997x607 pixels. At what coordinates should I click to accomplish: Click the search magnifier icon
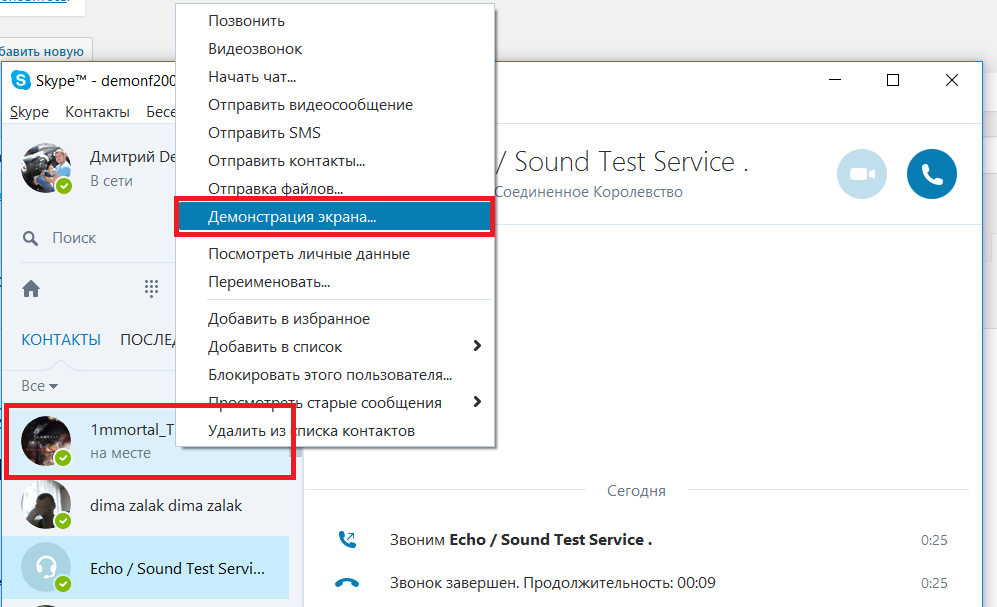point(30,238)
